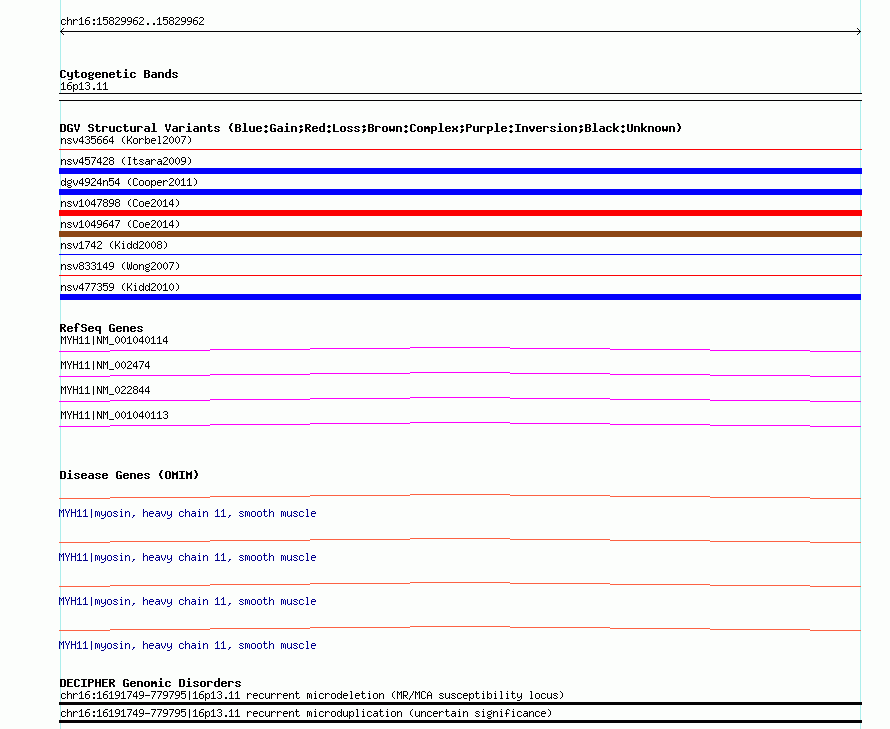Click the thin red line under nsv435664
The width and height of the screenshot is (890, 729).
(x=460, y=150)
